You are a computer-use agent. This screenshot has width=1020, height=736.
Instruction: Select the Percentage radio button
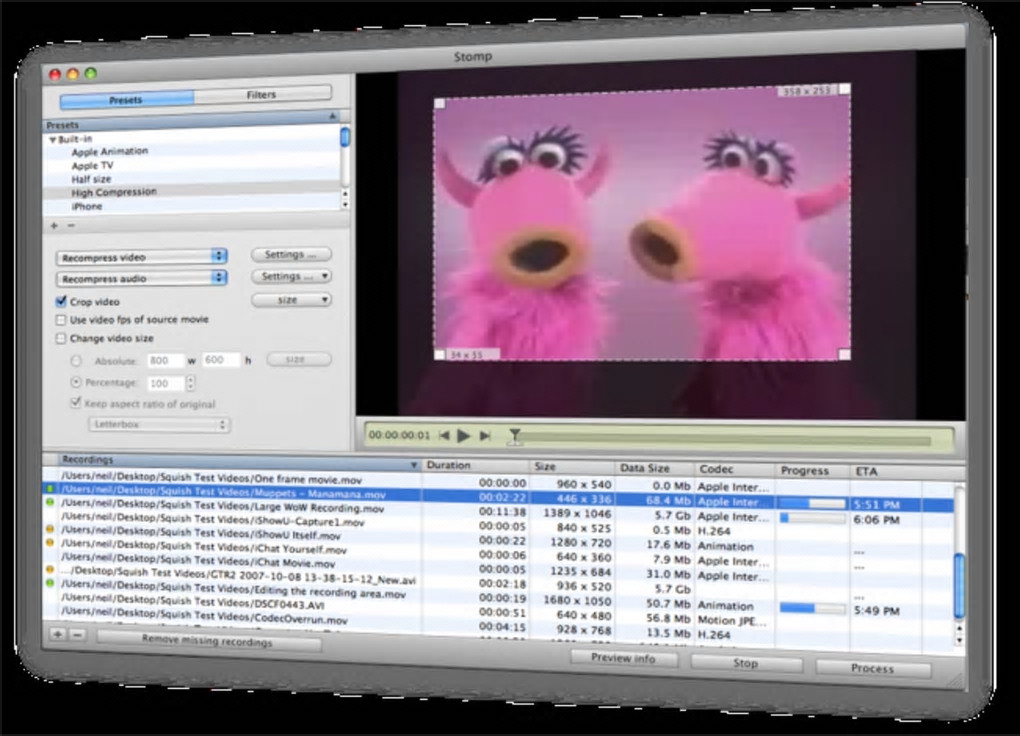click(75, 382)
